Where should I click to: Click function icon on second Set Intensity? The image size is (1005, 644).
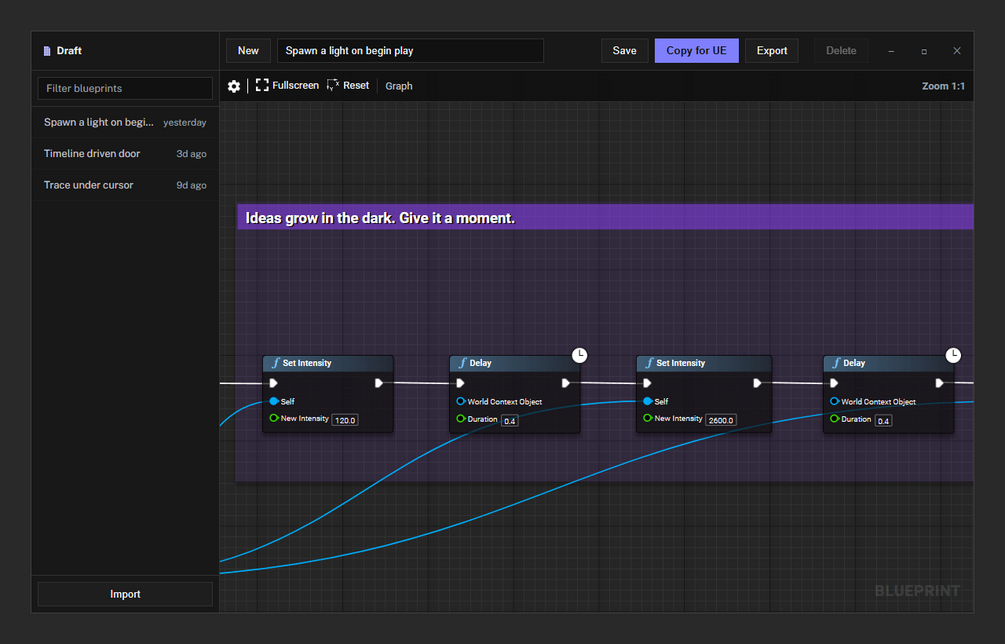(x=649, y=363)
